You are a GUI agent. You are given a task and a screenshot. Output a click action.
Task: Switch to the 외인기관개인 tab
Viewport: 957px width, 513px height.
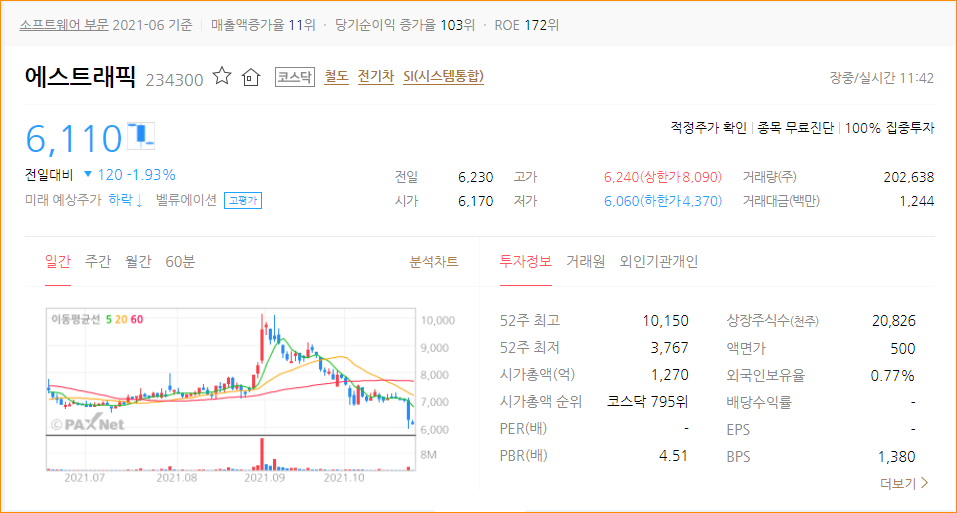tap(659, 262)
